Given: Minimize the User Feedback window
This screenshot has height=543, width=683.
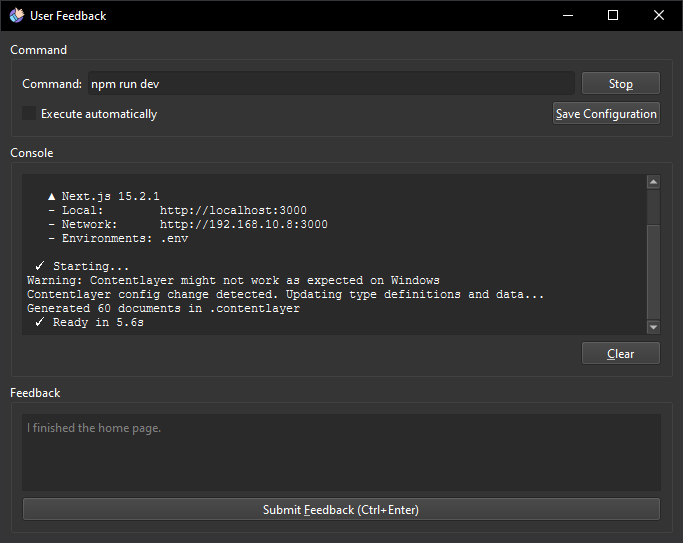Looking at the screenshot, I should tap(568, 16).
